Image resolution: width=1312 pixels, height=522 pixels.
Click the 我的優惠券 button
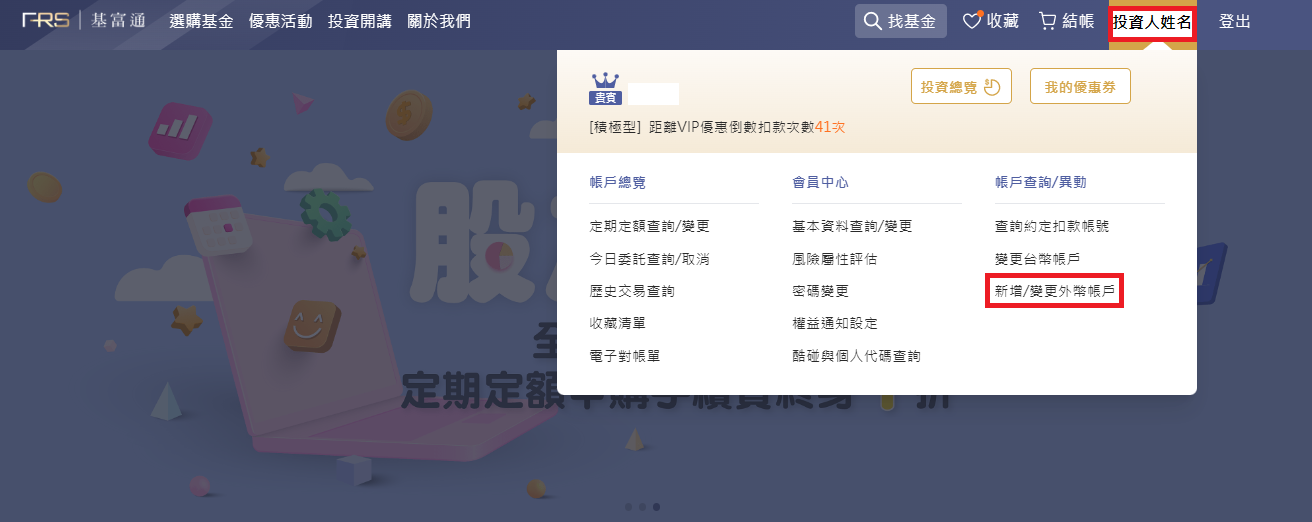click(1080, 87)
